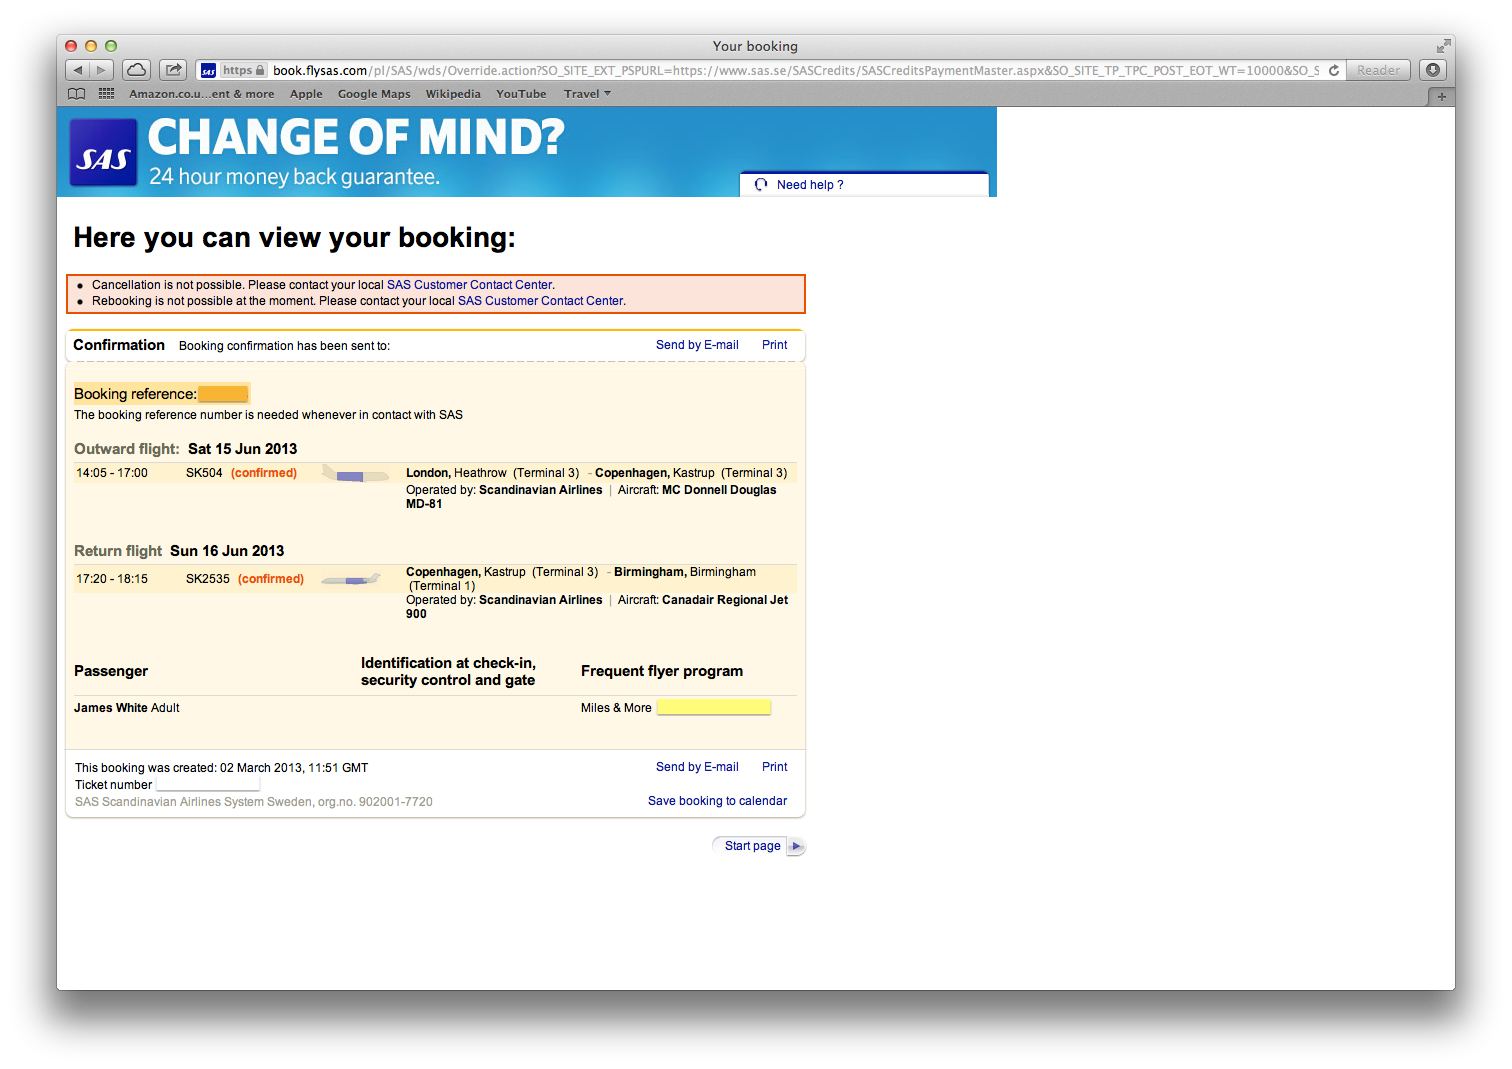
Task: Click the Need help refresh-style icon
Action: pyautogui.click(x=761, y=185)
